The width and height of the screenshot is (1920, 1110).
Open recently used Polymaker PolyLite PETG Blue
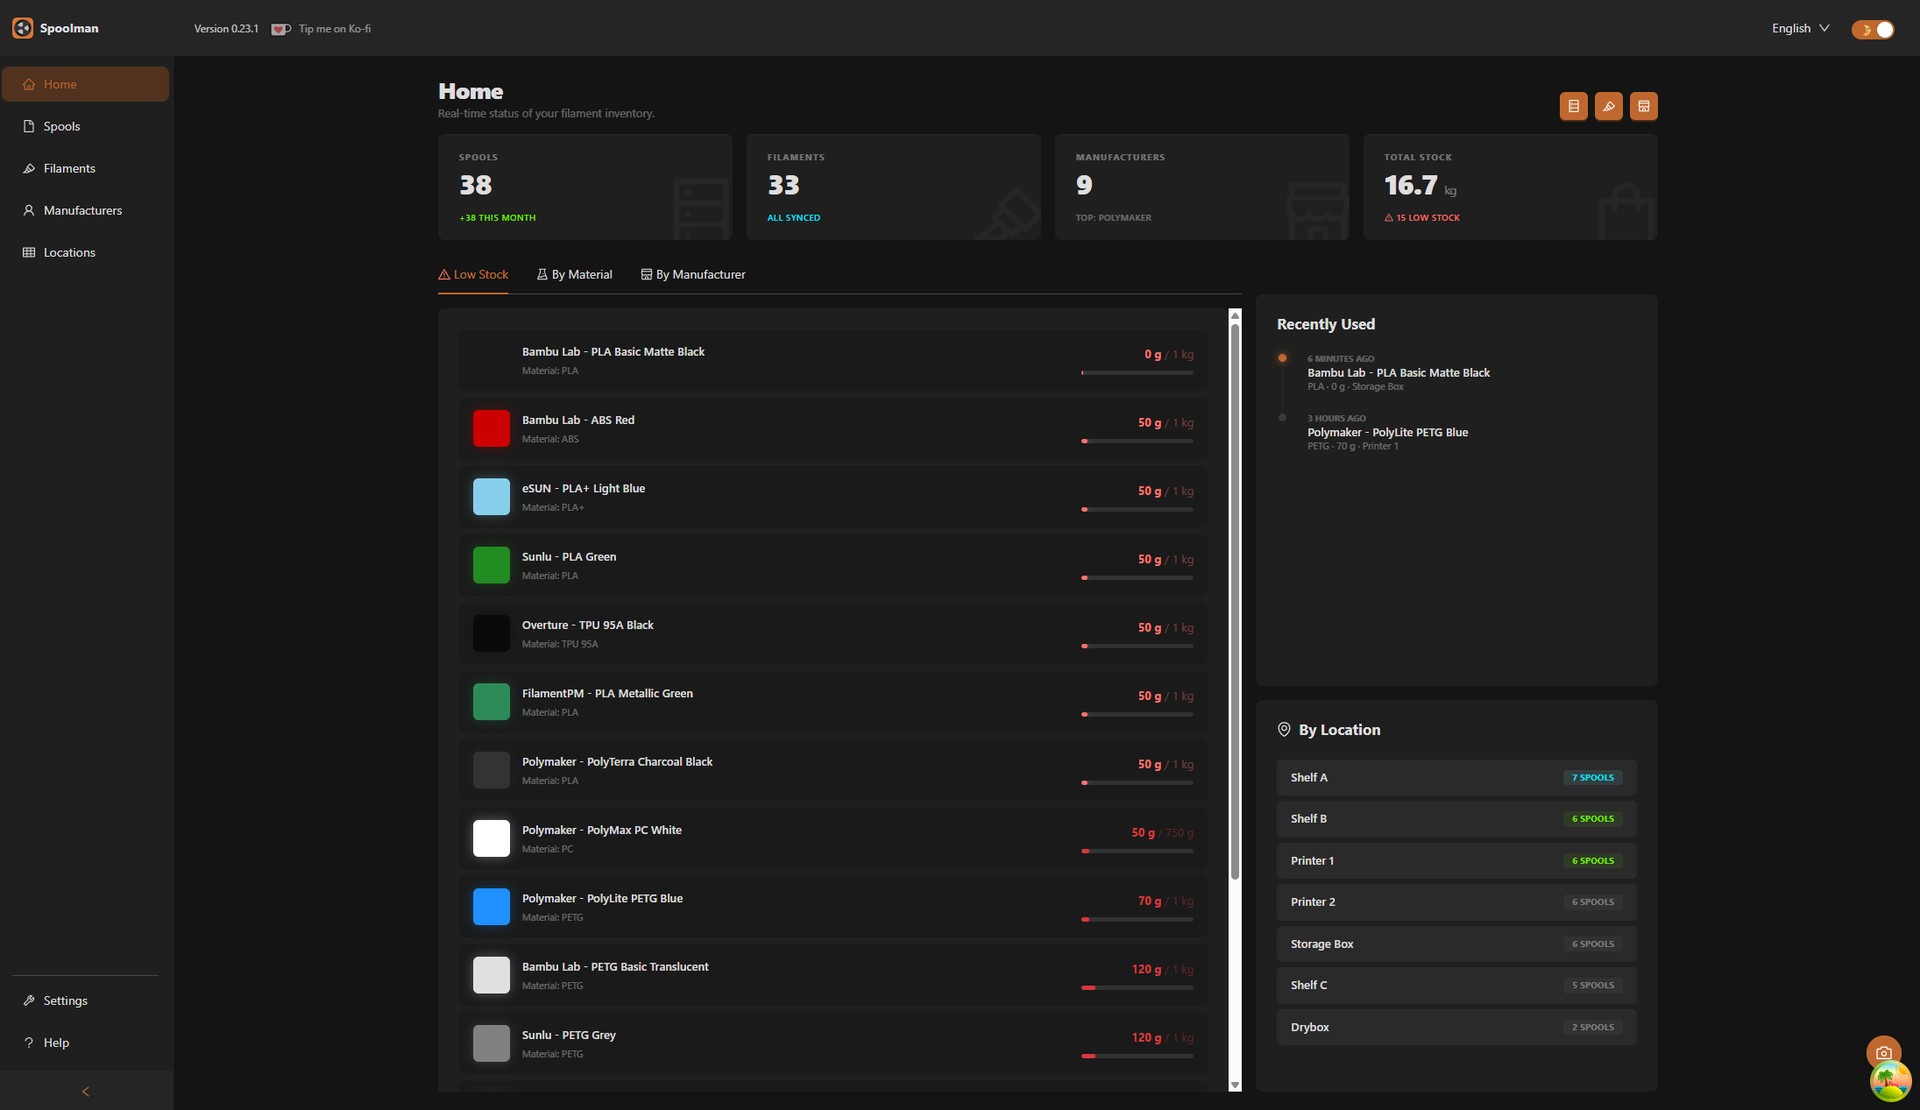(x=1387, y=433)
